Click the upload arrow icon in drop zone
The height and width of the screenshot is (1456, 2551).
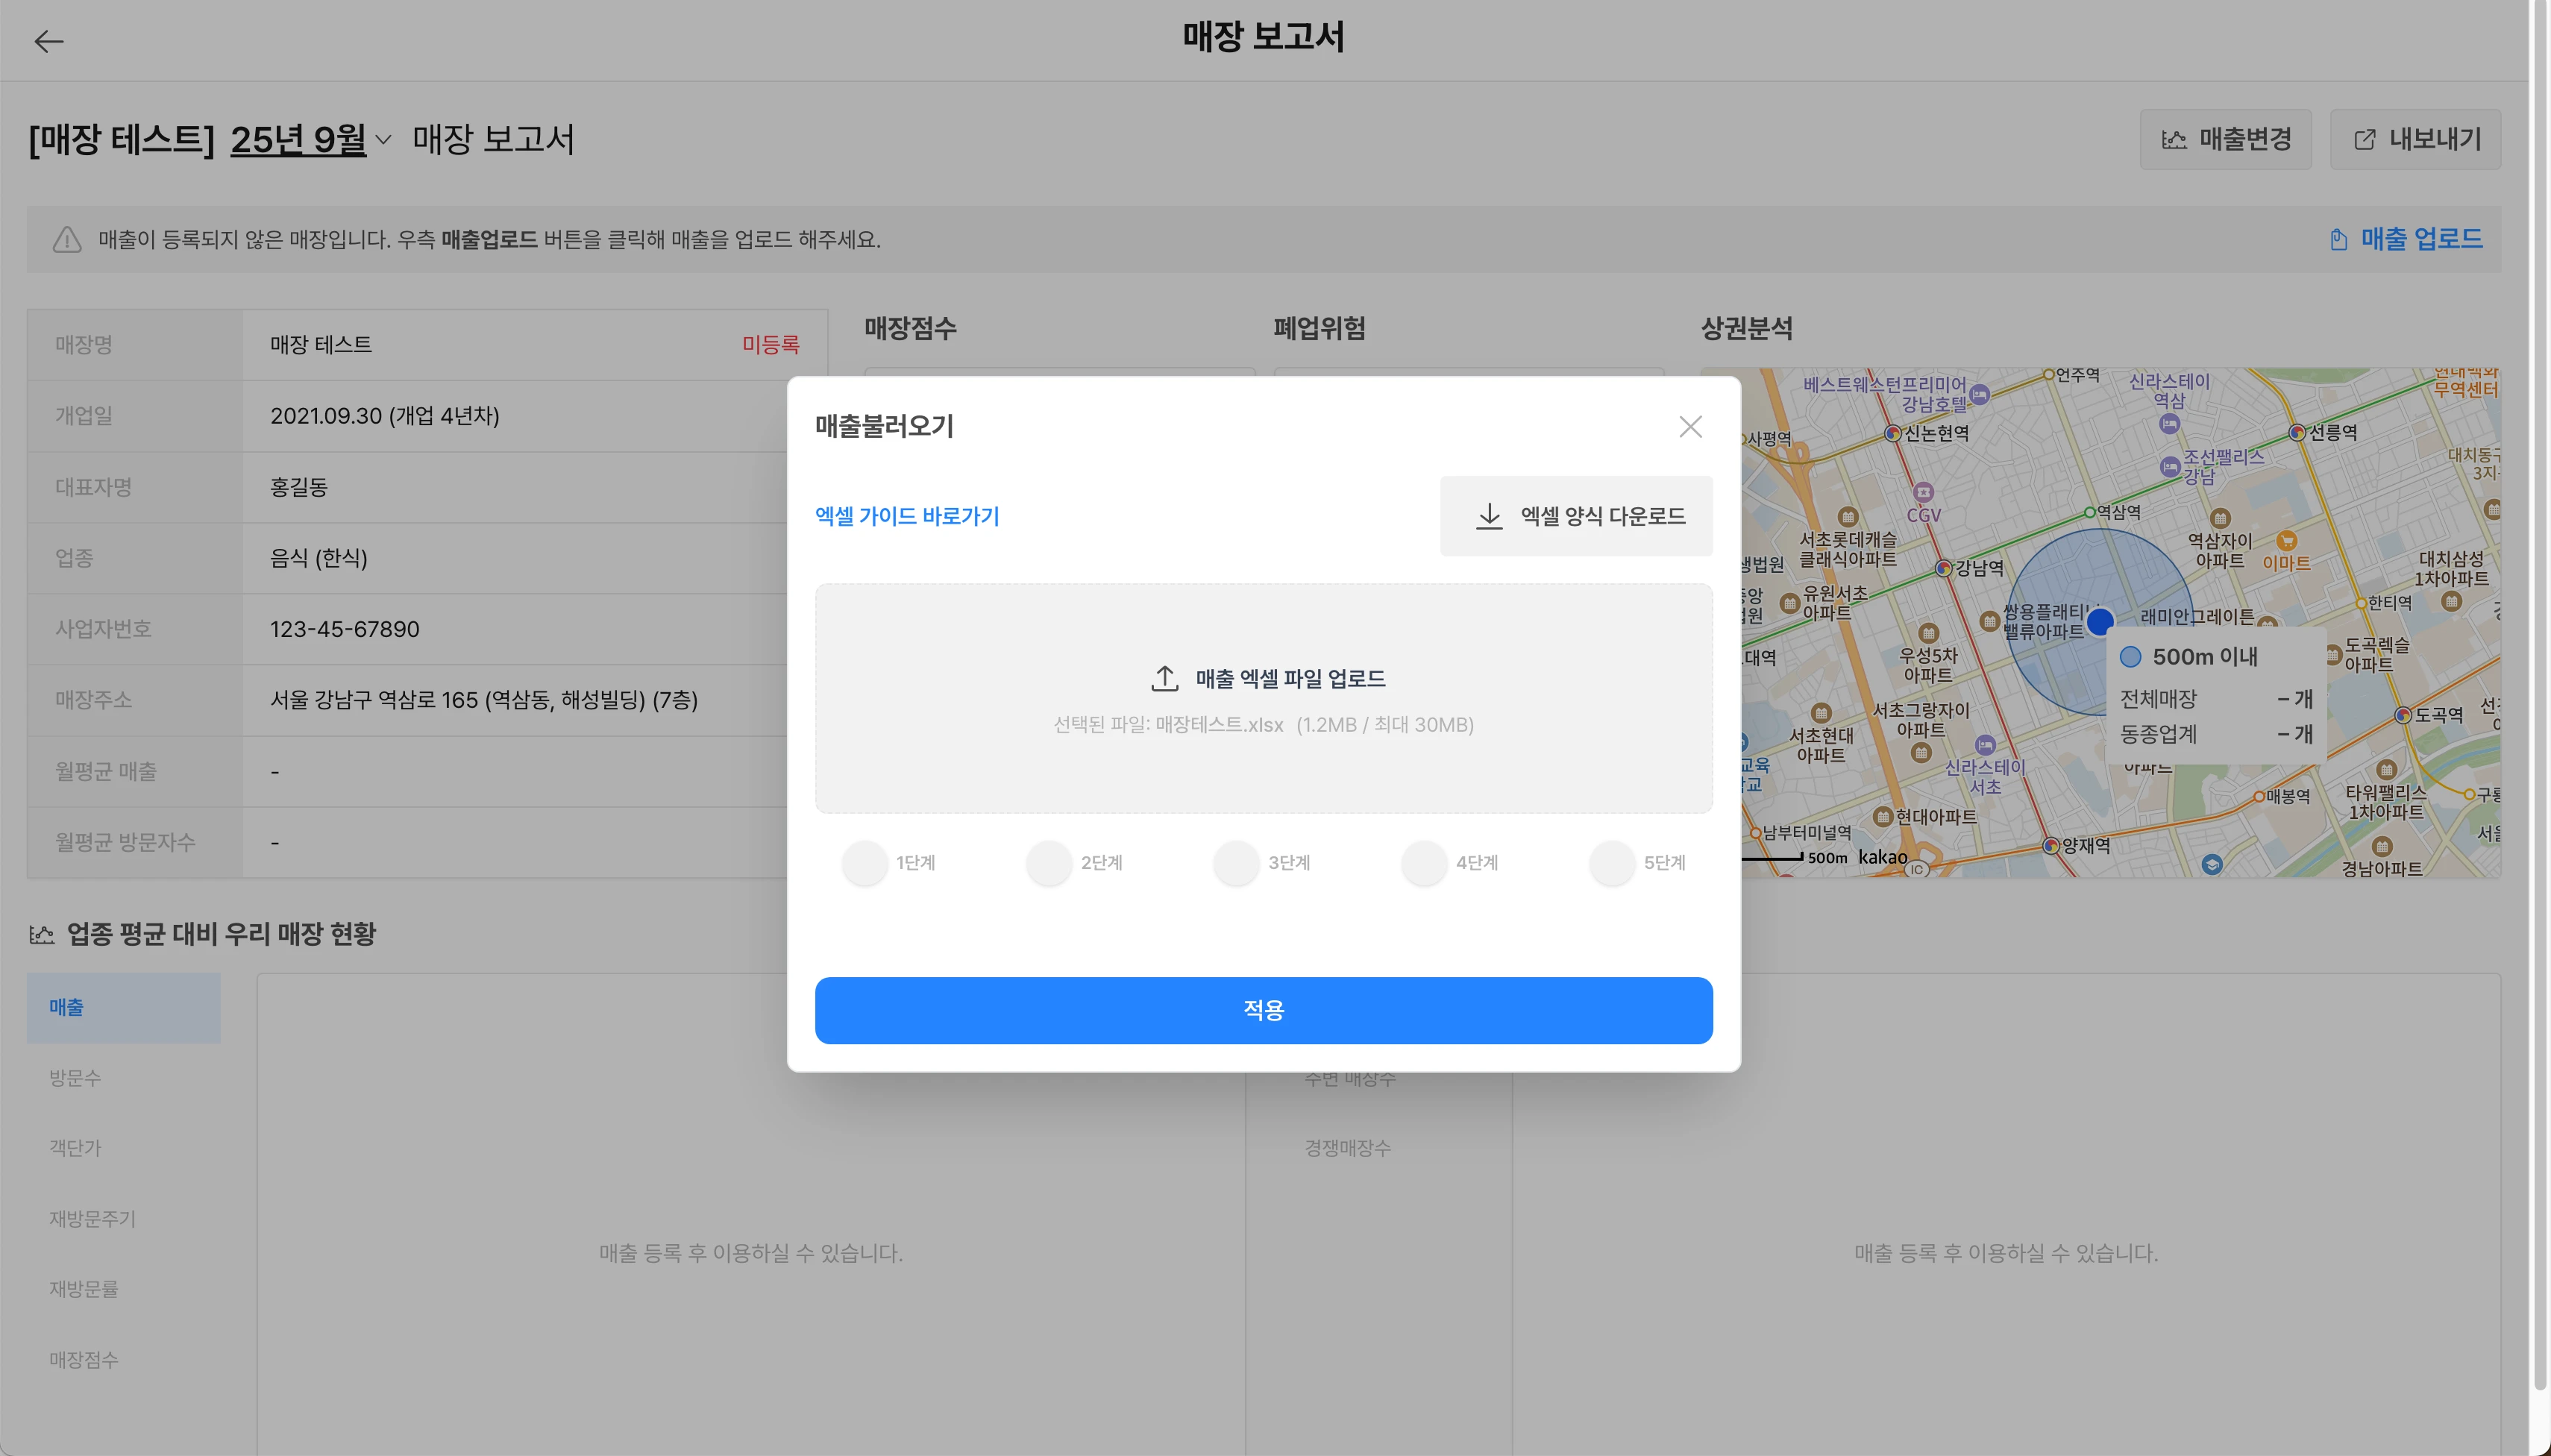tap(1165, 678)
